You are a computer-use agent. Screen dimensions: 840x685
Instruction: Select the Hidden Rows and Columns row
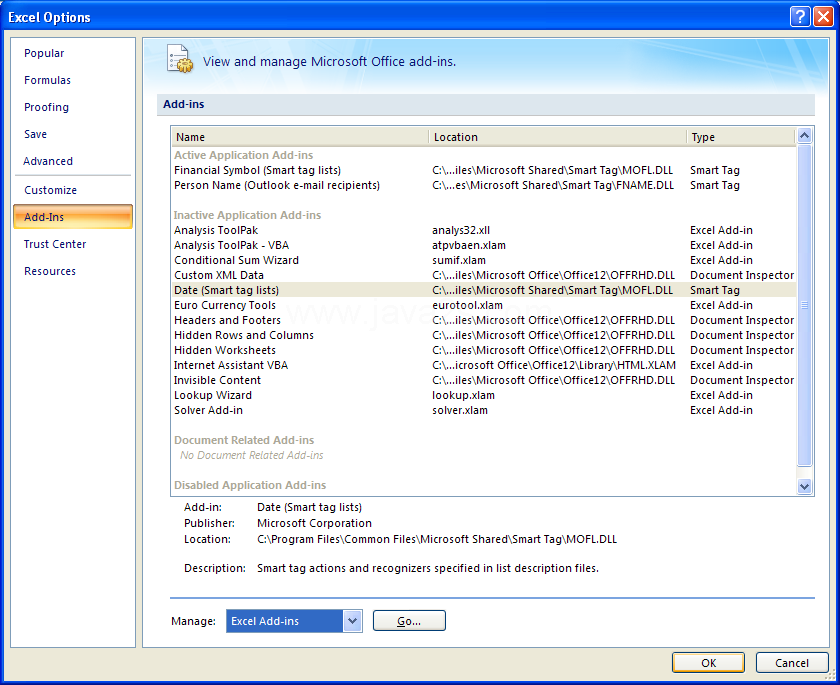(484, 335)
